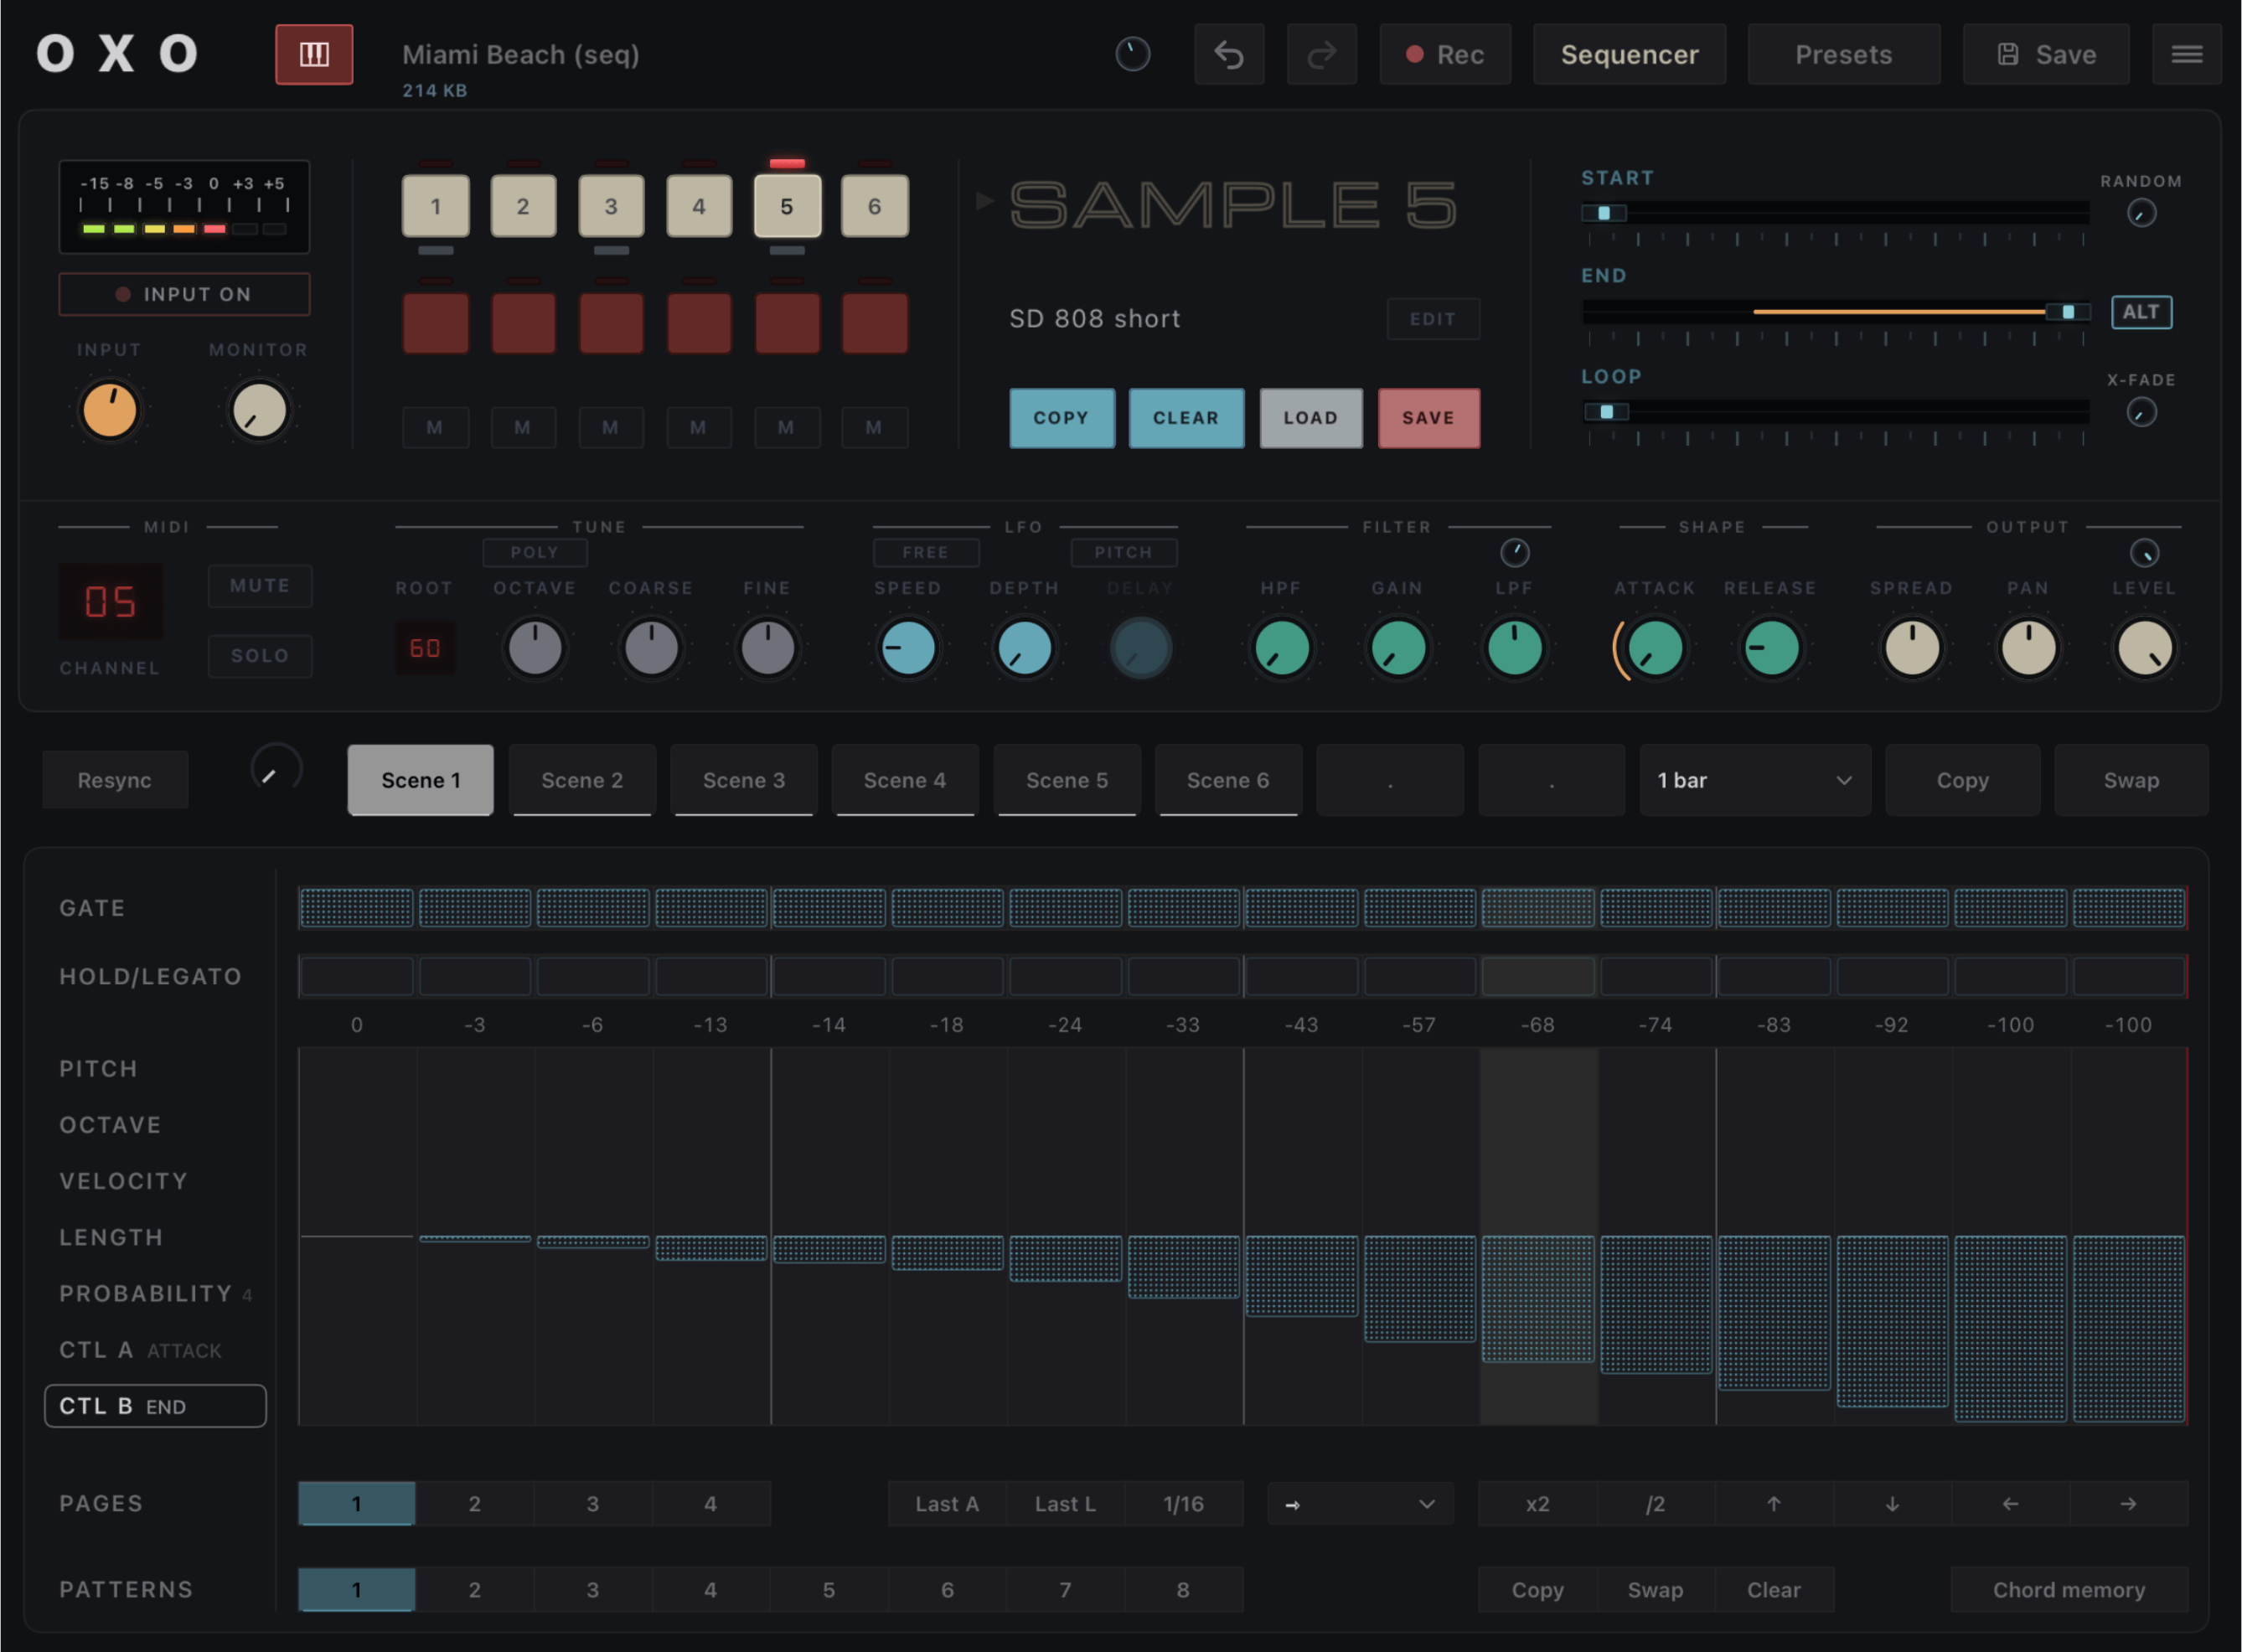Click the RANDOM small knob
Image resolution: width=2242 pixels, height=1652 pixels.
[x=2140, y=213]
